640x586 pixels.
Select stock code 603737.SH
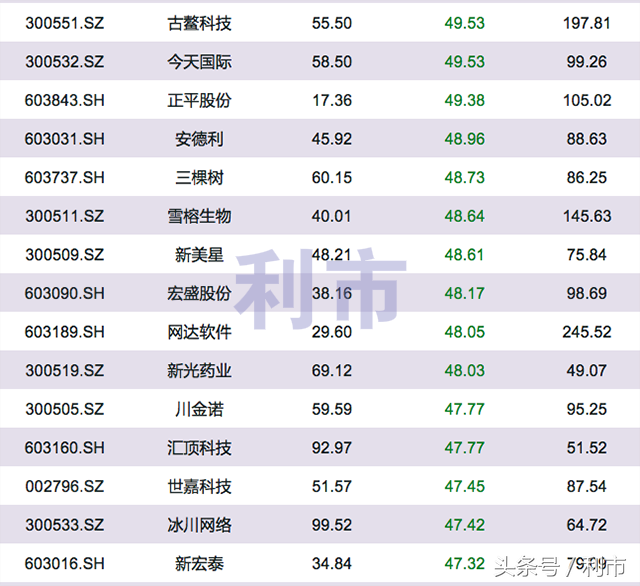[64, 178]
